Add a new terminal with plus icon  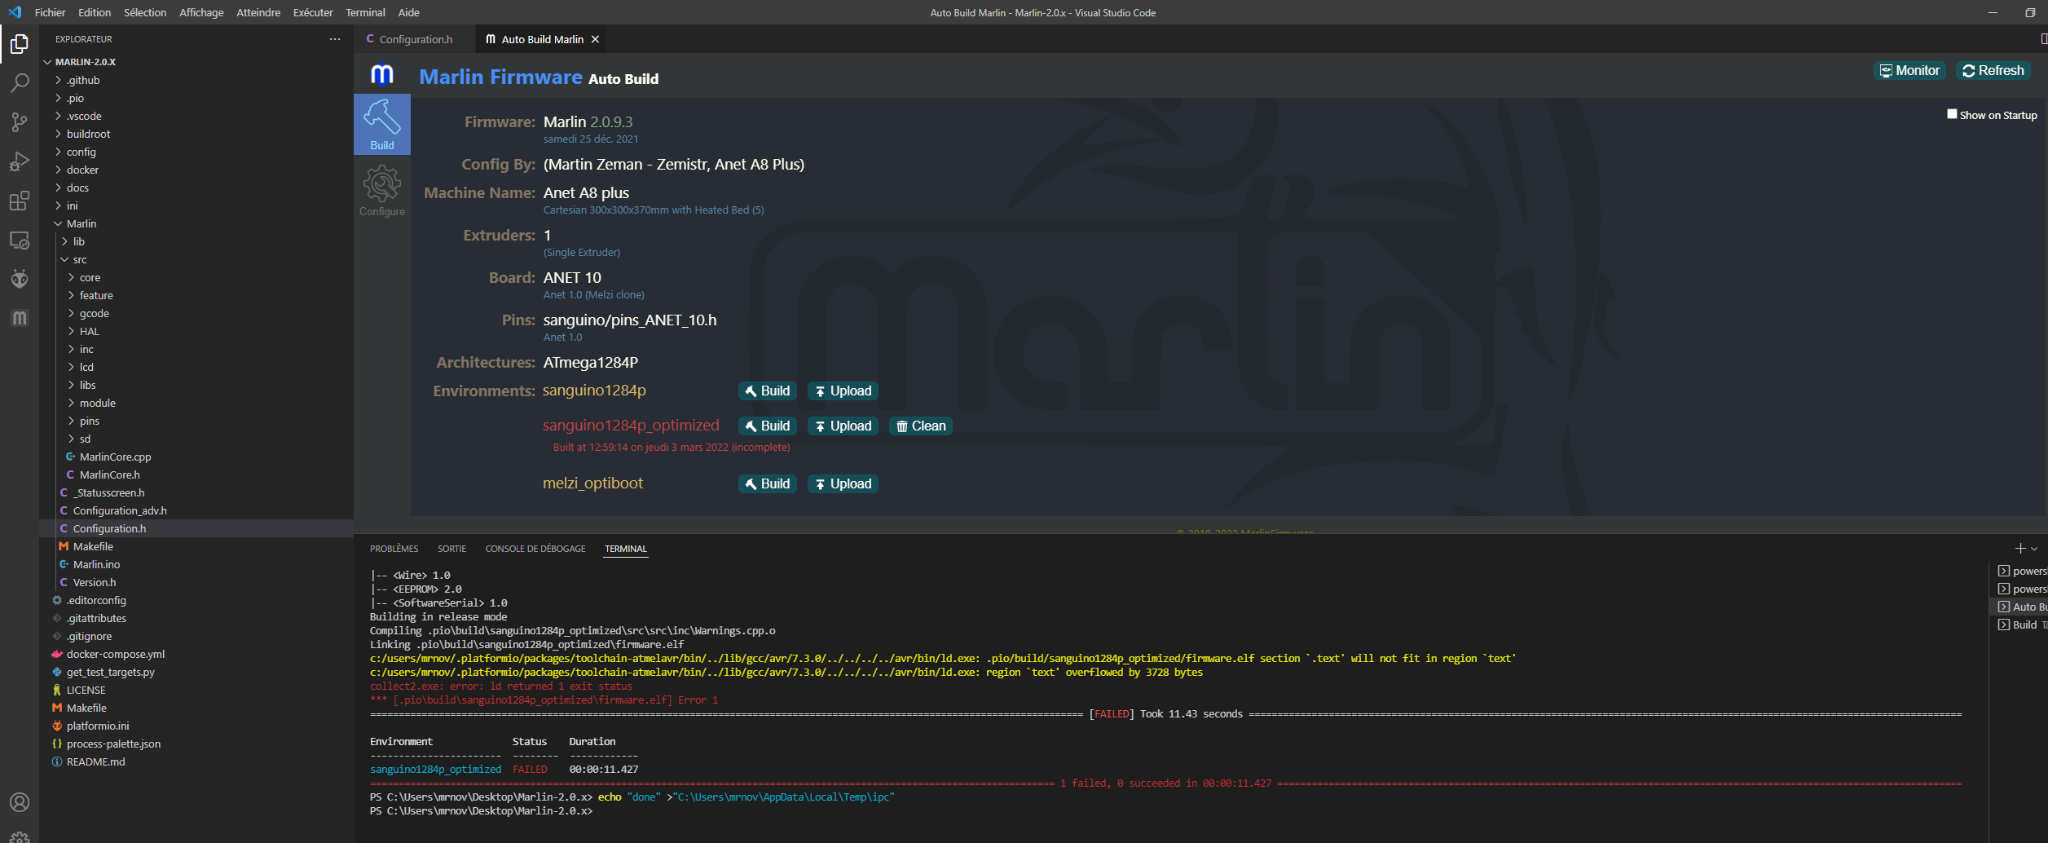coord(2020,548)
